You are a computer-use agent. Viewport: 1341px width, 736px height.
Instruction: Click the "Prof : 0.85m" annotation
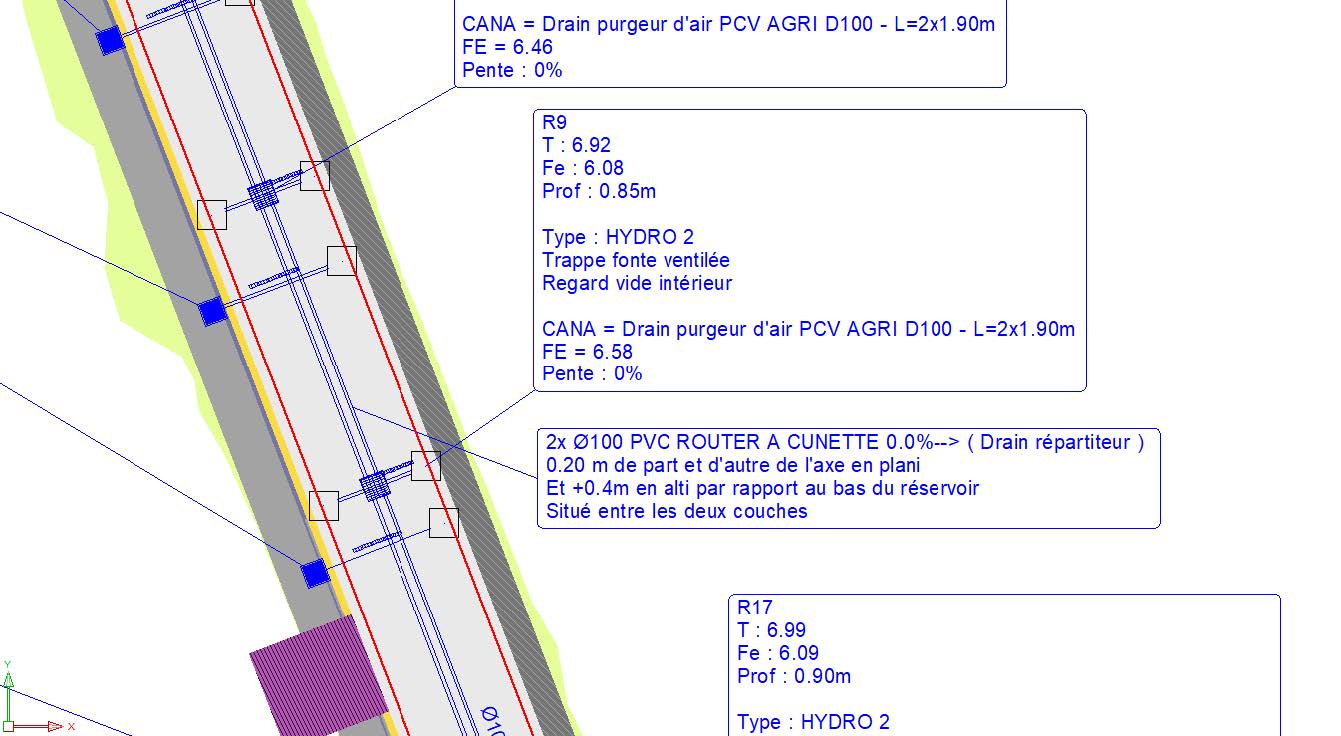(x=599, y=191)
